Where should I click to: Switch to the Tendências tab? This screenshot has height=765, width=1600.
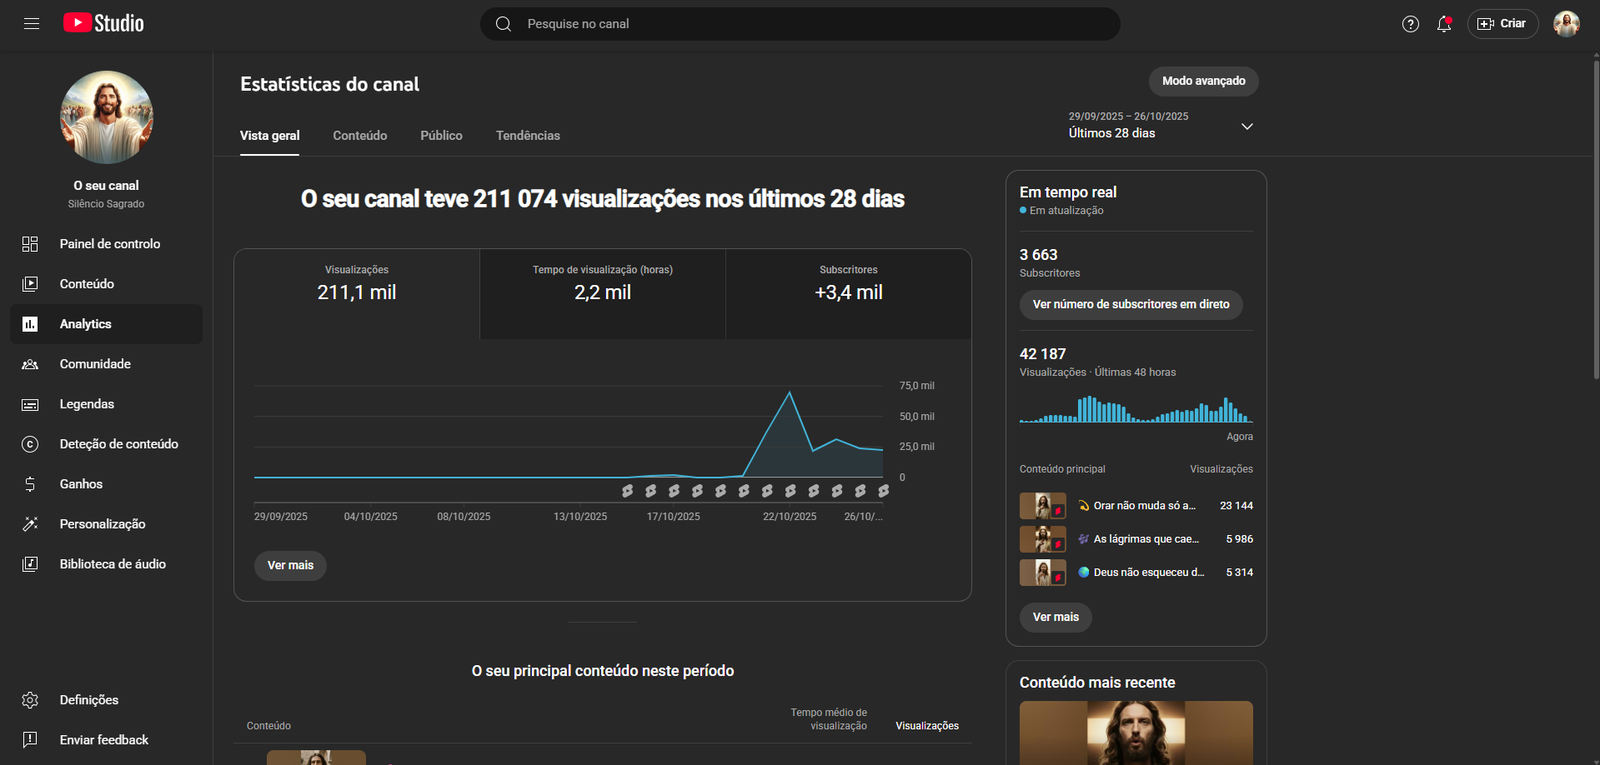point(528,136)
